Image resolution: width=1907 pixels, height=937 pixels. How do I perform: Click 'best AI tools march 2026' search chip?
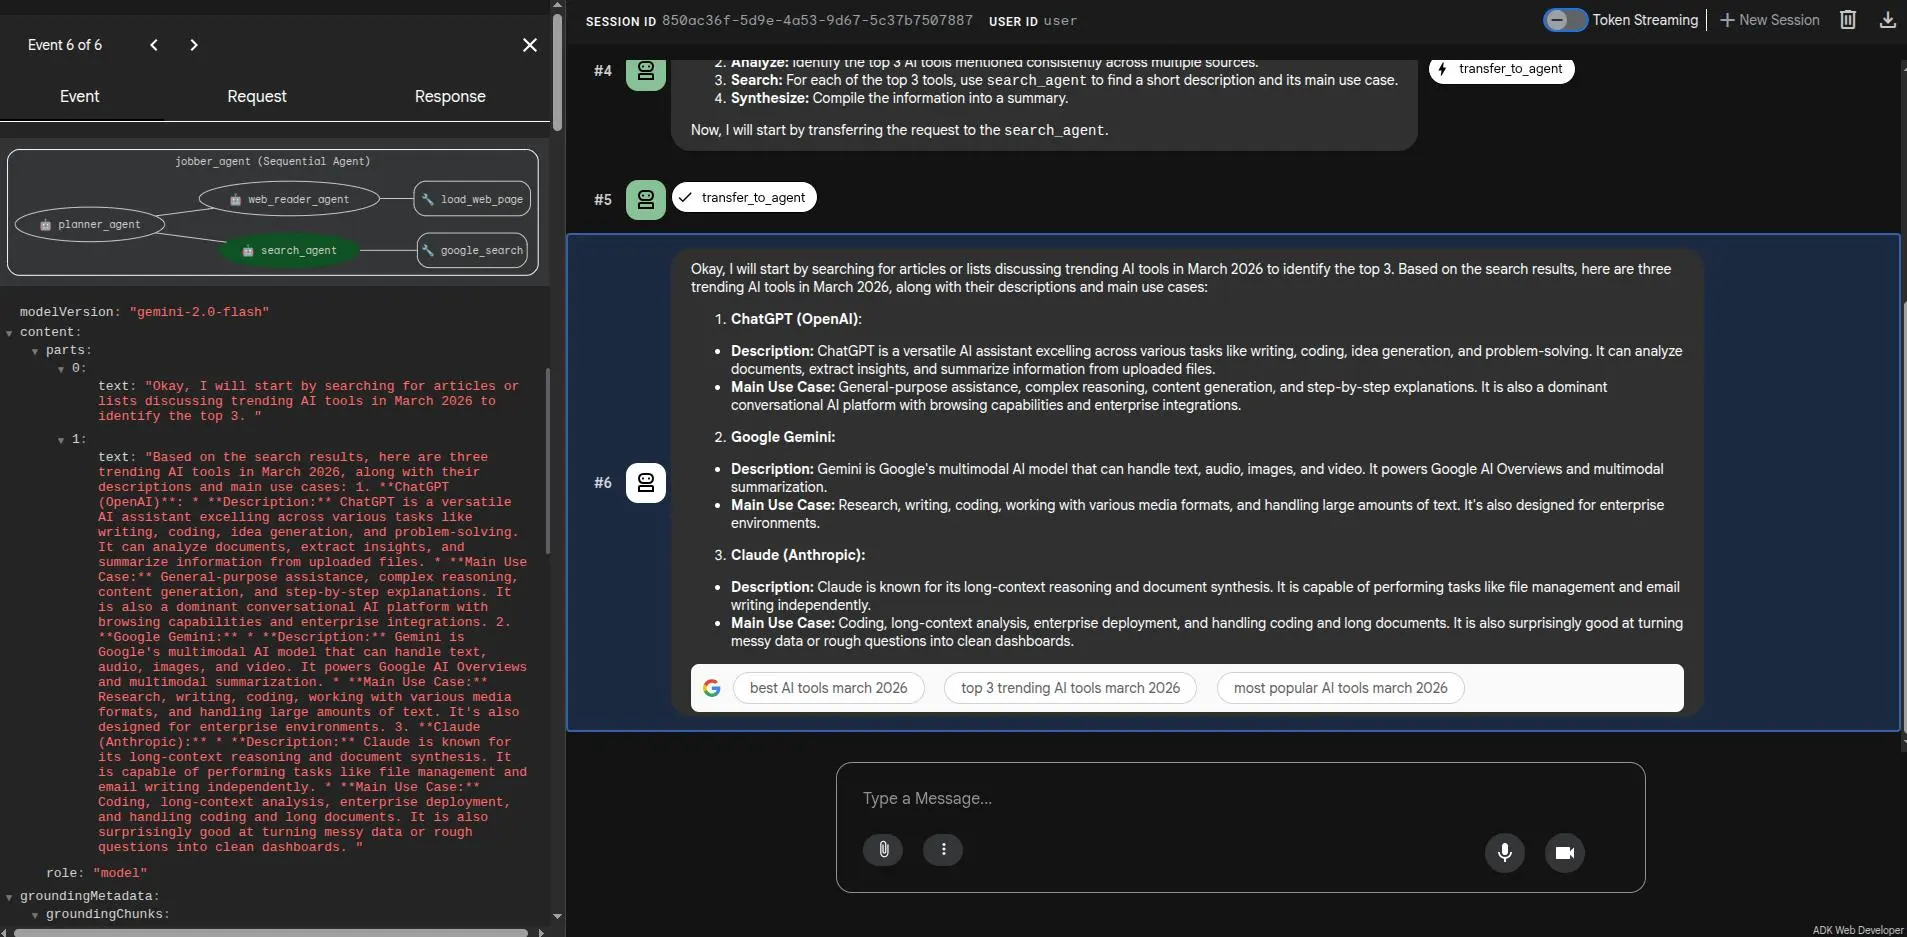(x=828, y=688)
